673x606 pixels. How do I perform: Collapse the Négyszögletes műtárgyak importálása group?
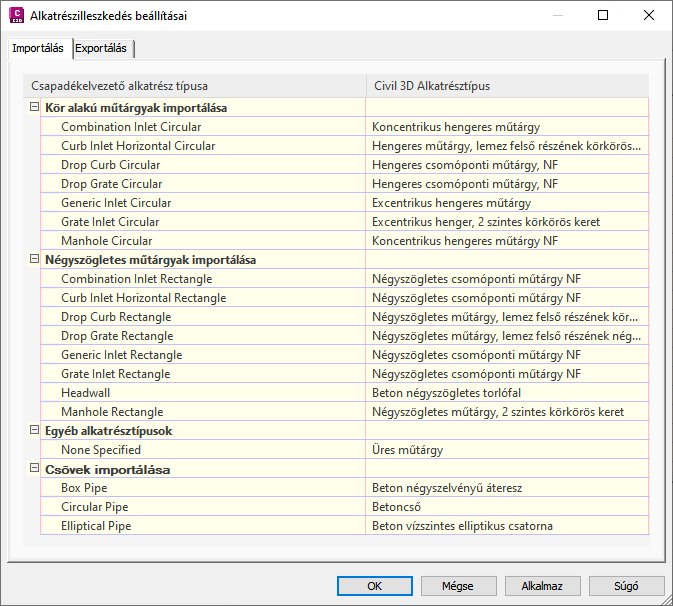point(34,260)
